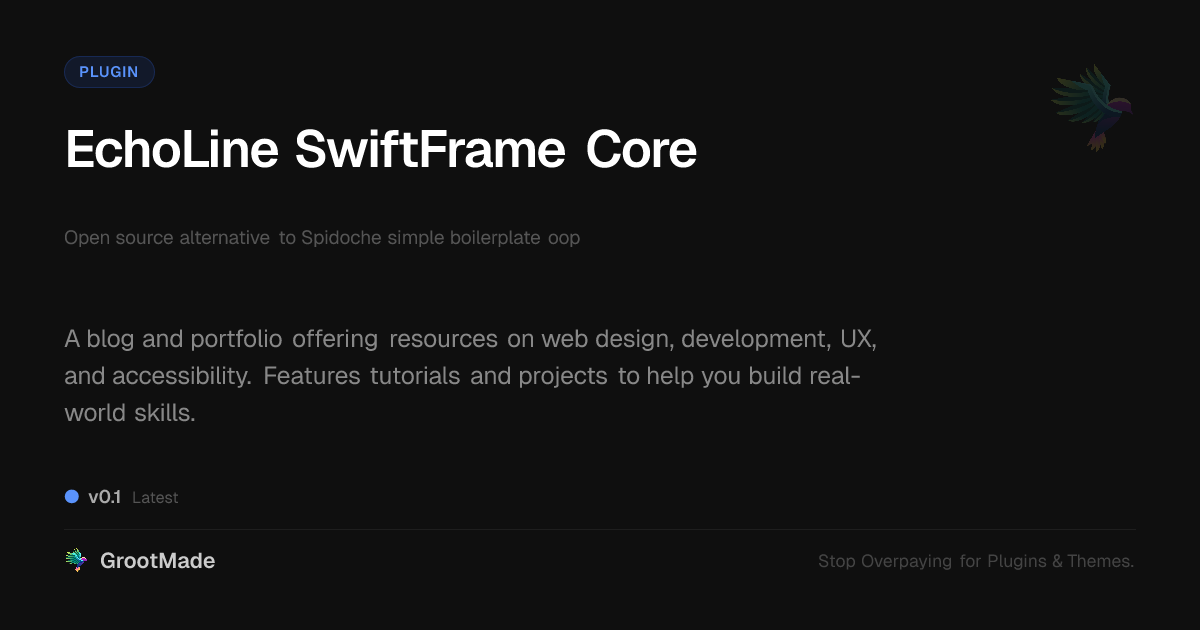Select the blog and portfolio description paragraph
1200x630 pixels.
tap(471, 375)
